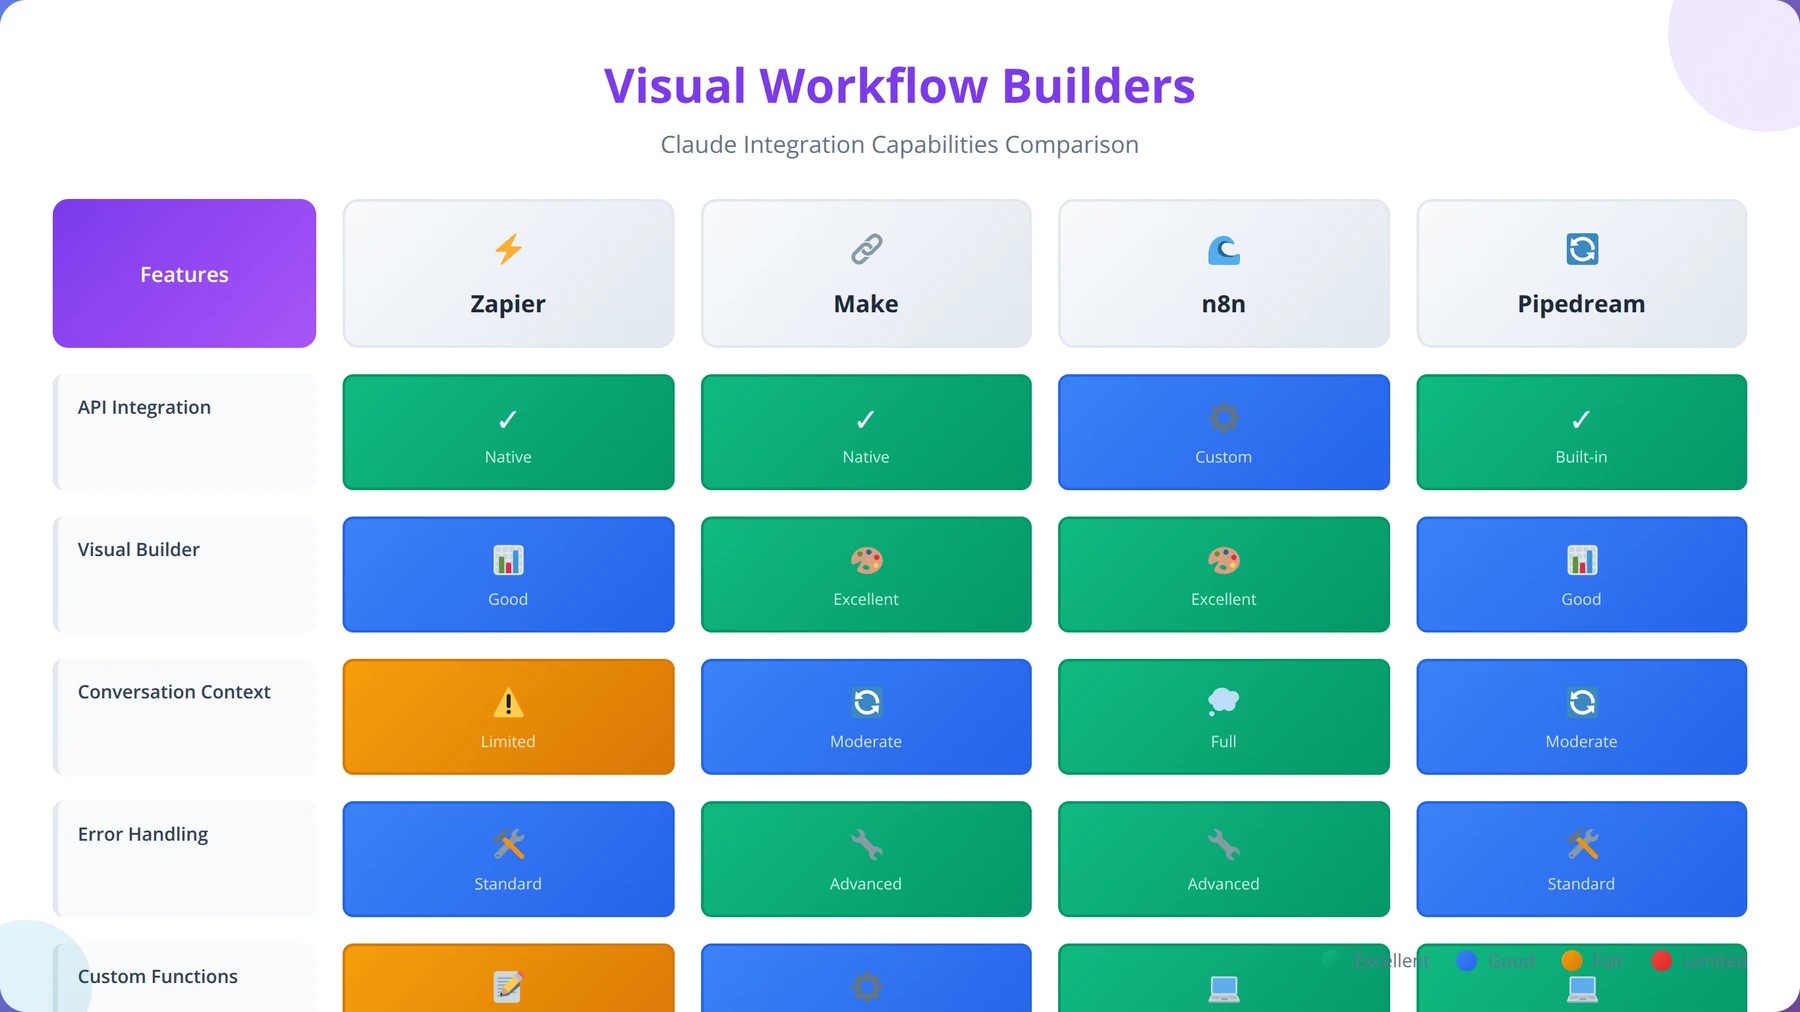Image resolution: width=1800 pixels, height=1012 pixels.
Task: Click "Limited" in Zapier's Conversation Context cell
Action: pos(508,741)
